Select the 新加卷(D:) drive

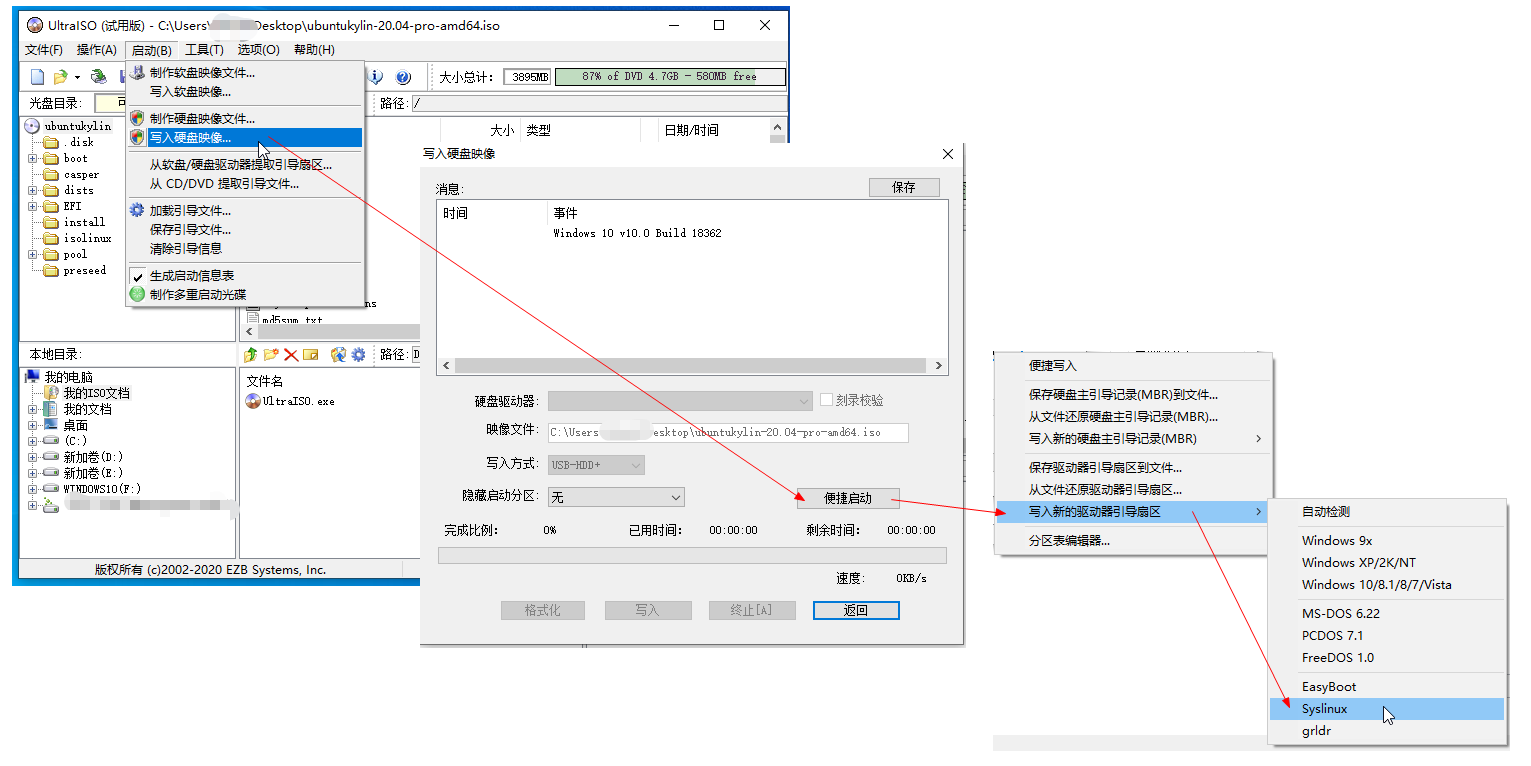click(84, 457)
